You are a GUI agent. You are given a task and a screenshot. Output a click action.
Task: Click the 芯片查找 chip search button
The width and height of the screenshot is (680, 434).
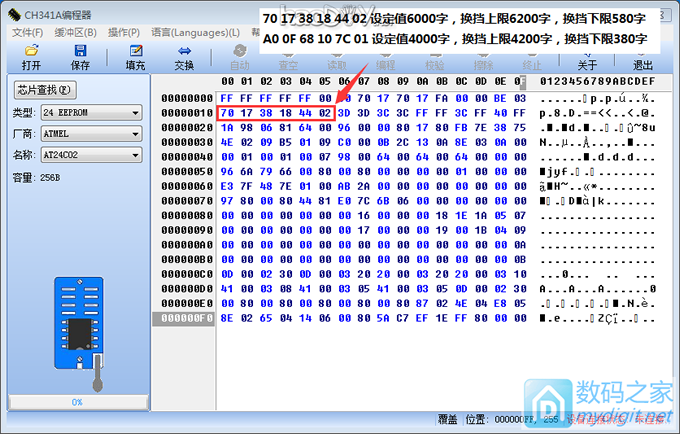[44, 90]
